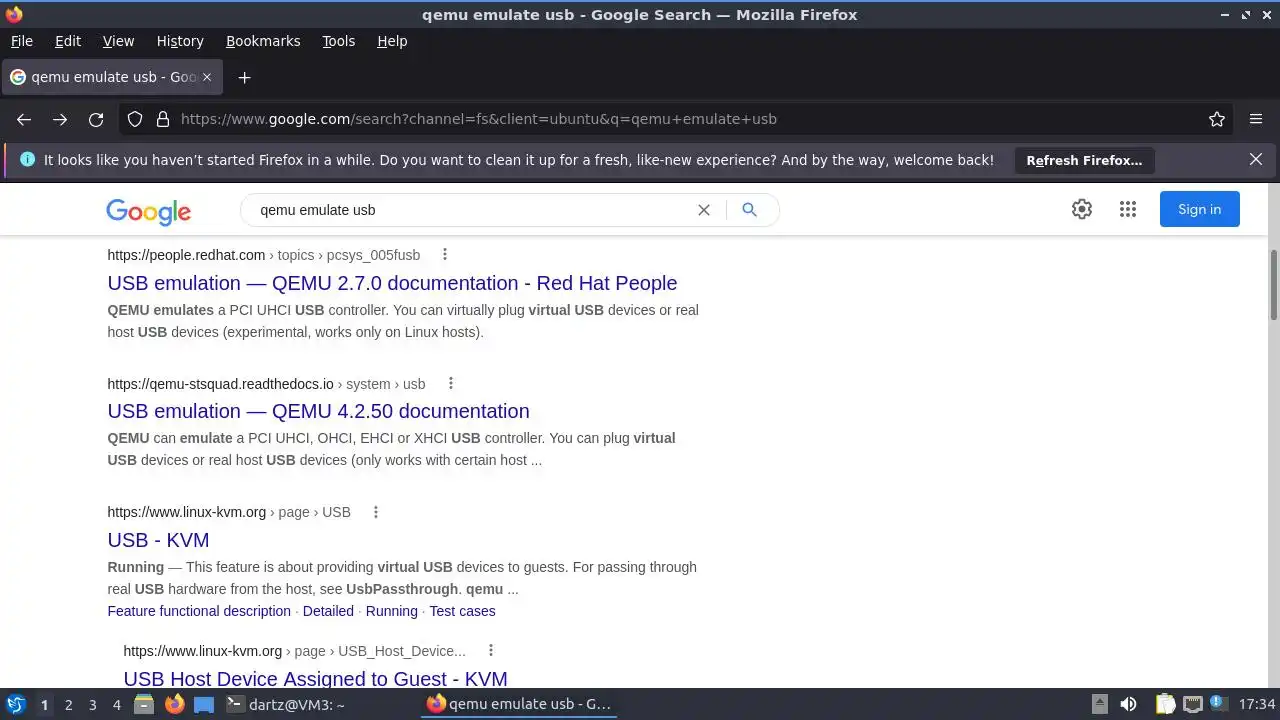
Task: Open the Edit menu
Action: [68, 41]
